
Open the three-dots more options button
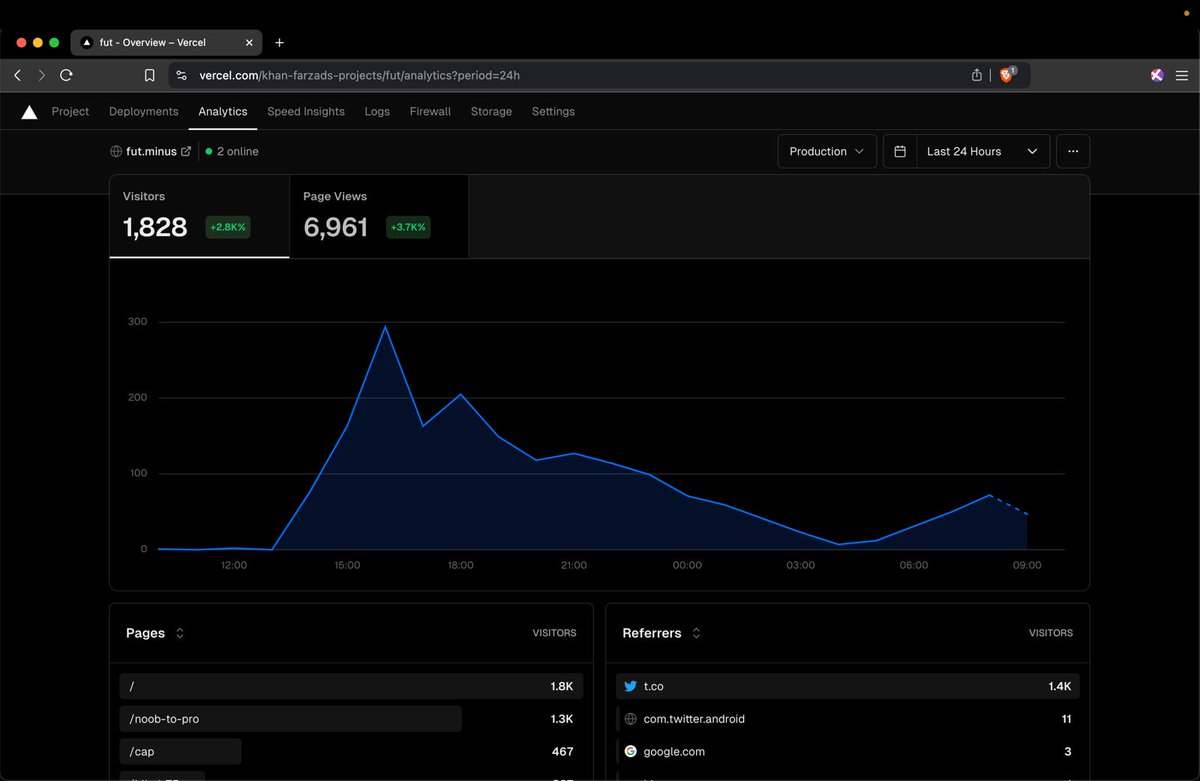[1073, 151]
